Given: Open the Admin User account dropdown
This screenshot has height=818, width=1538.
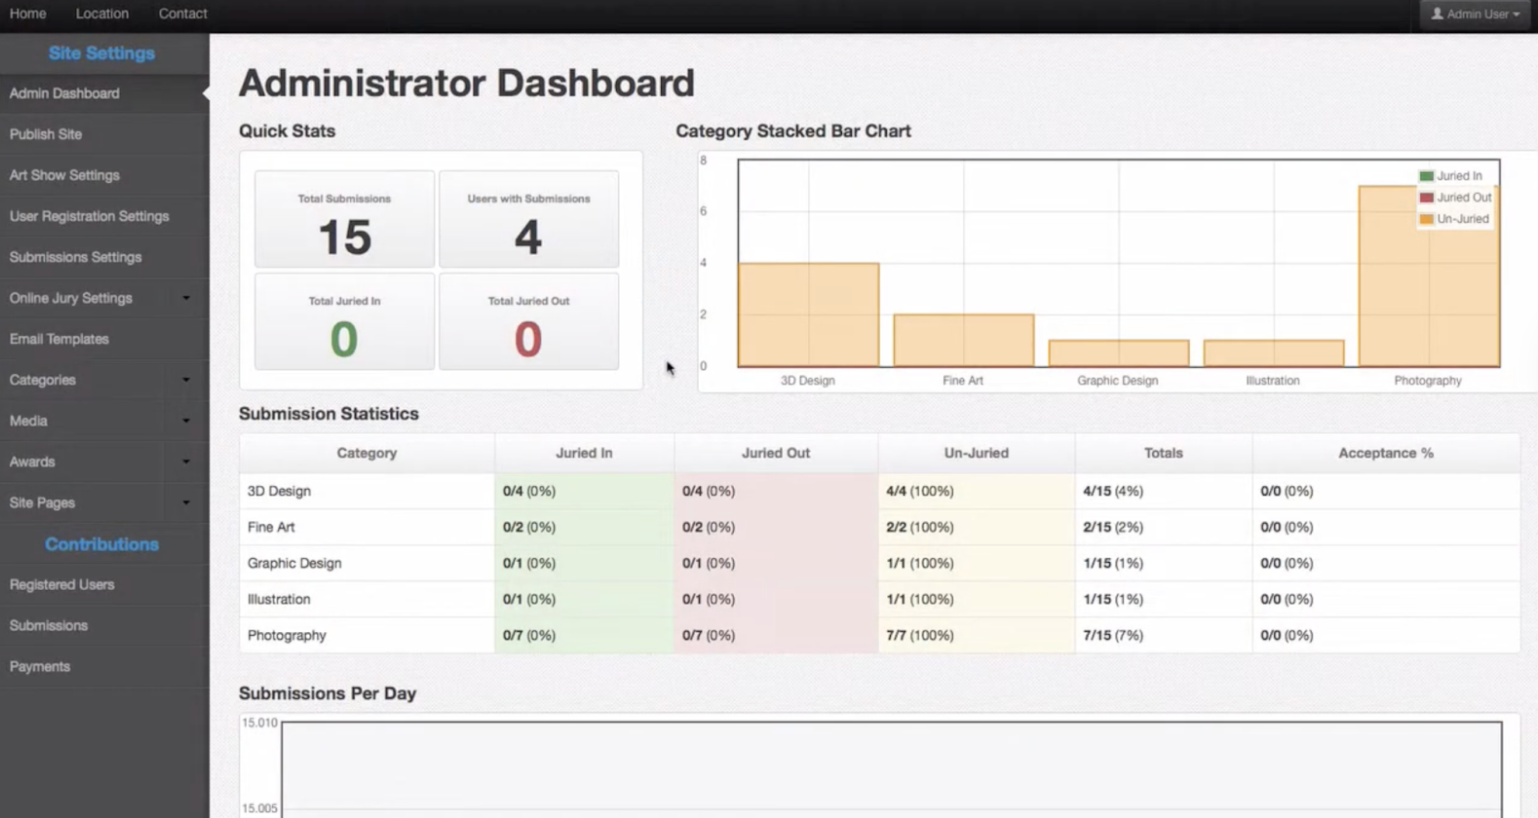Looking at the screenshot, I should (x=1474, y=14).
